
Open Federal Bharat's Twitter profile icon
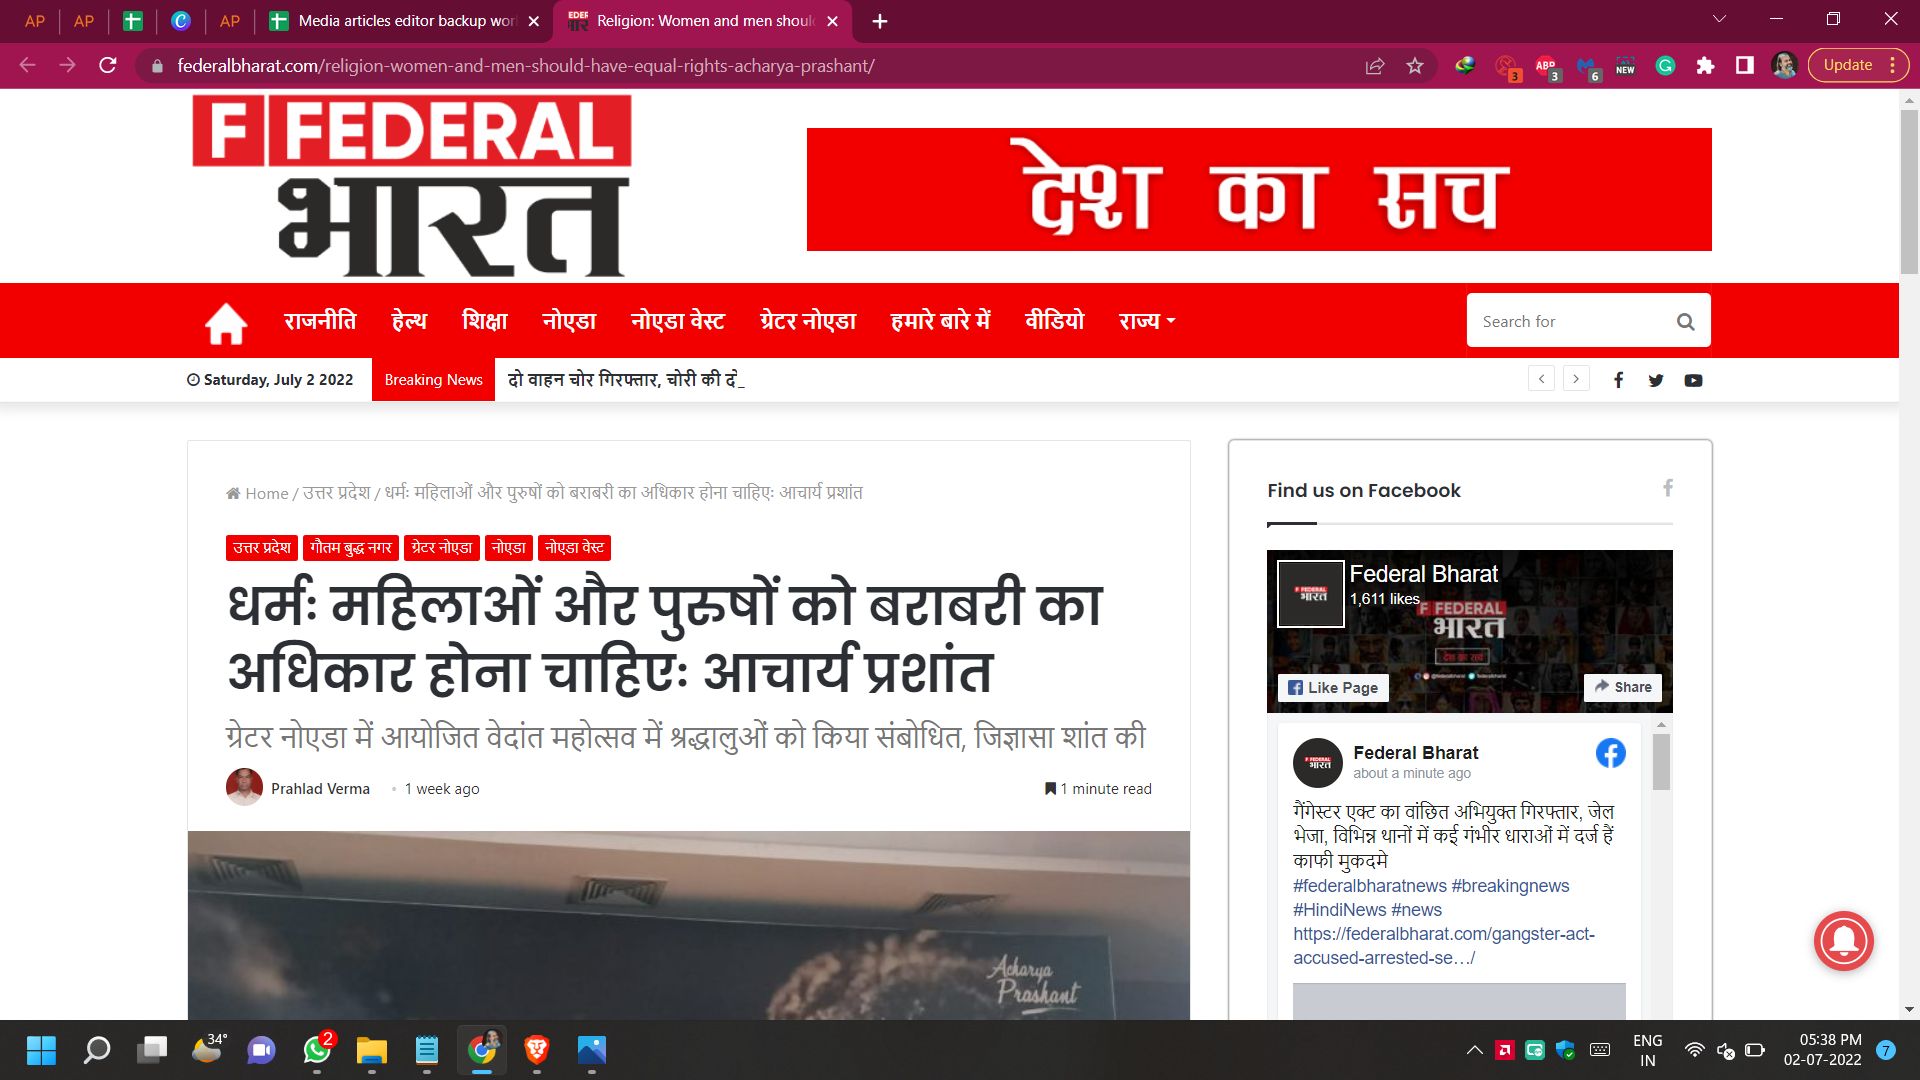1656,380
